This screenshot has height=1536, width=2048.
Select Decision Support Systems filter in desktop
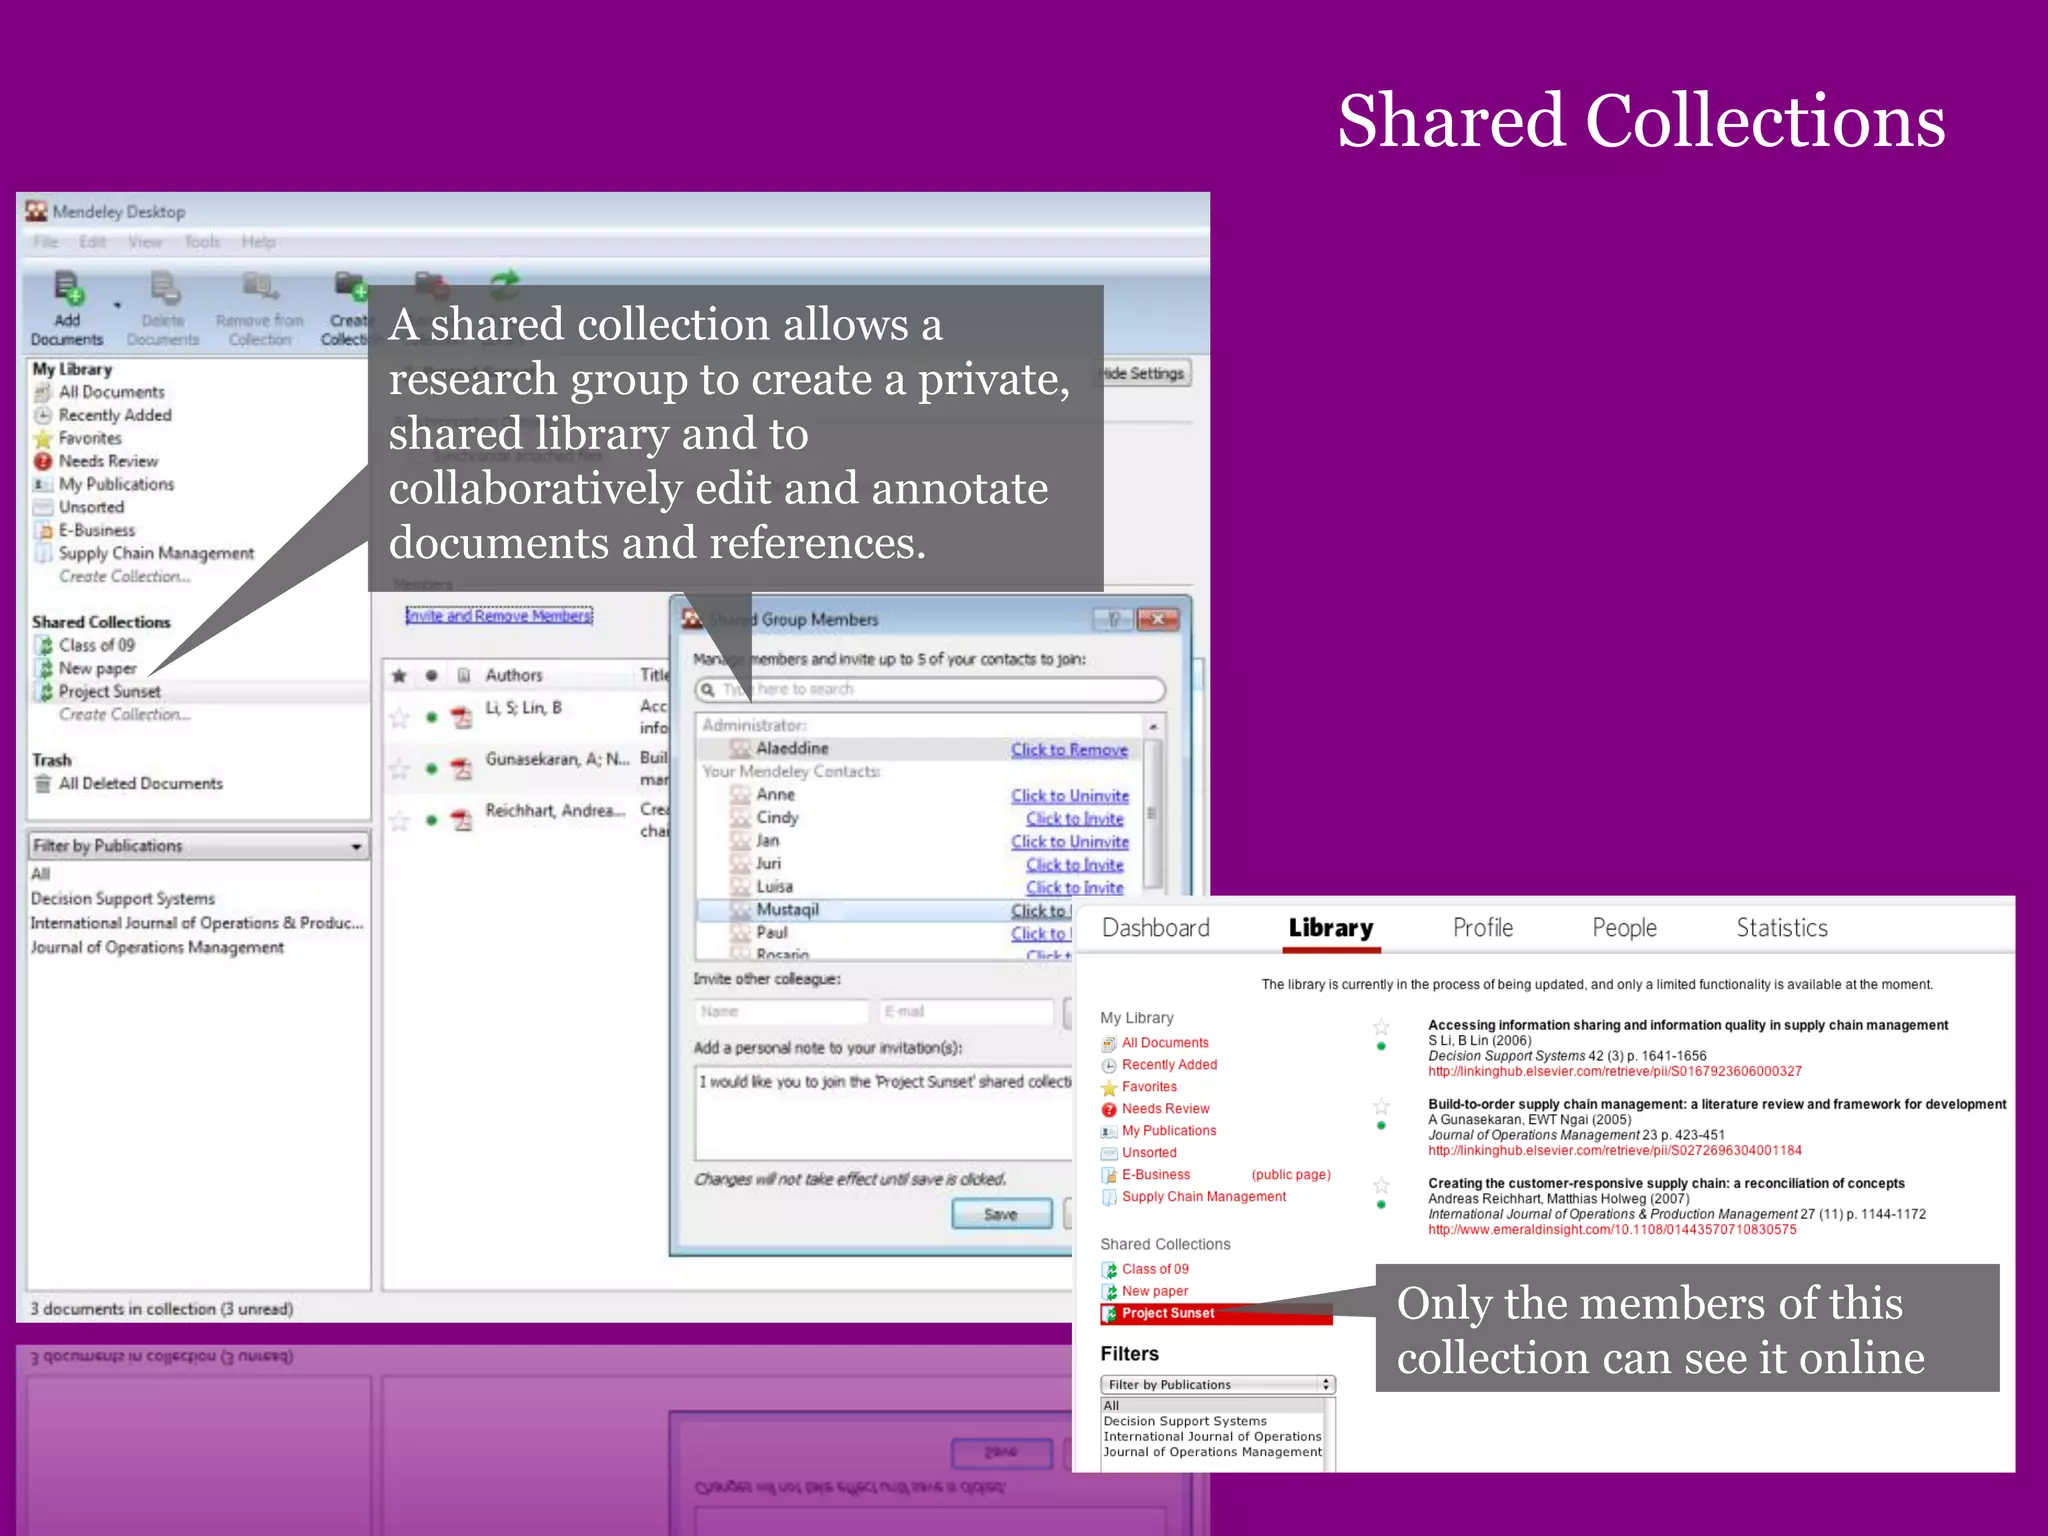click(x=122, y=898)
